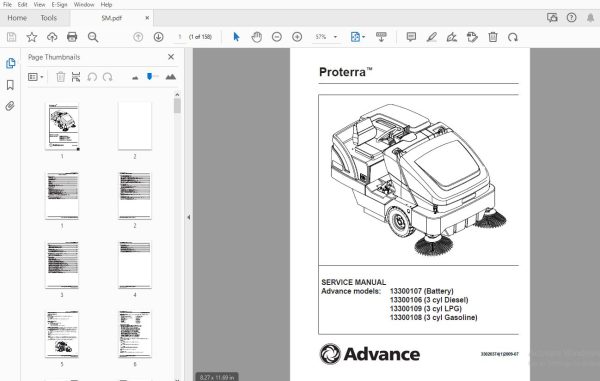Select thumbnail labeled 4
The height and width of the screenshot is (381, 600).
(135, 265)
